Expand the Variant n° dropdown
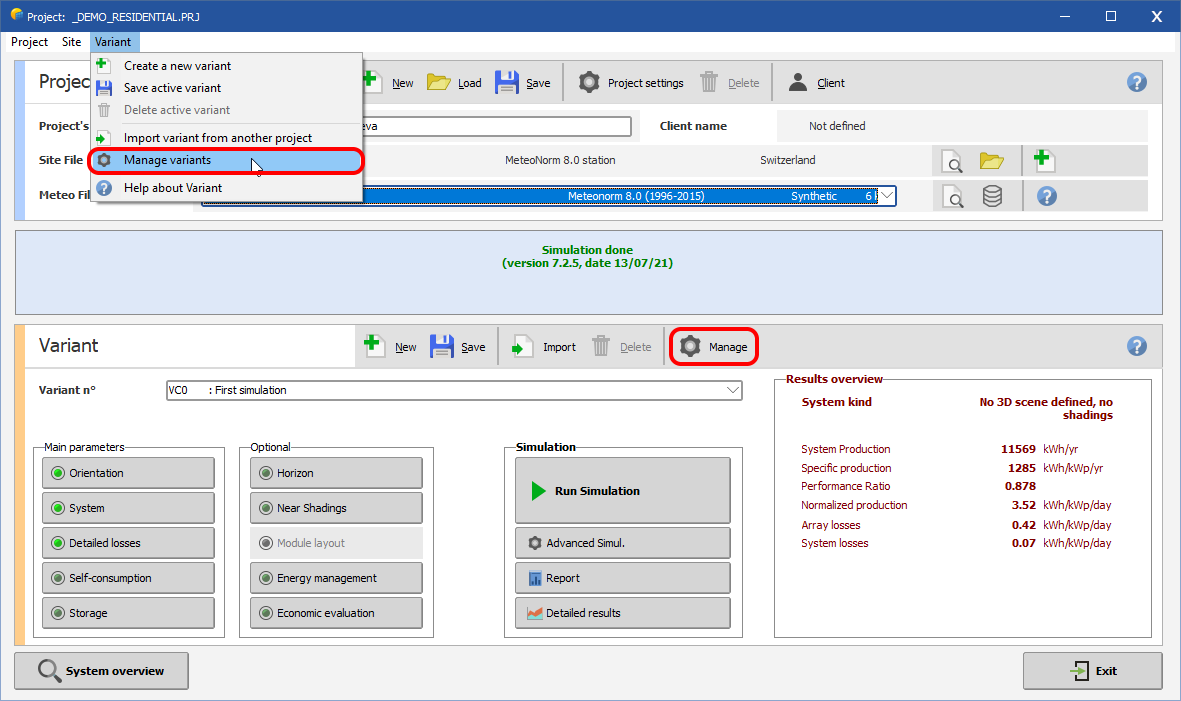 point(732,390)
